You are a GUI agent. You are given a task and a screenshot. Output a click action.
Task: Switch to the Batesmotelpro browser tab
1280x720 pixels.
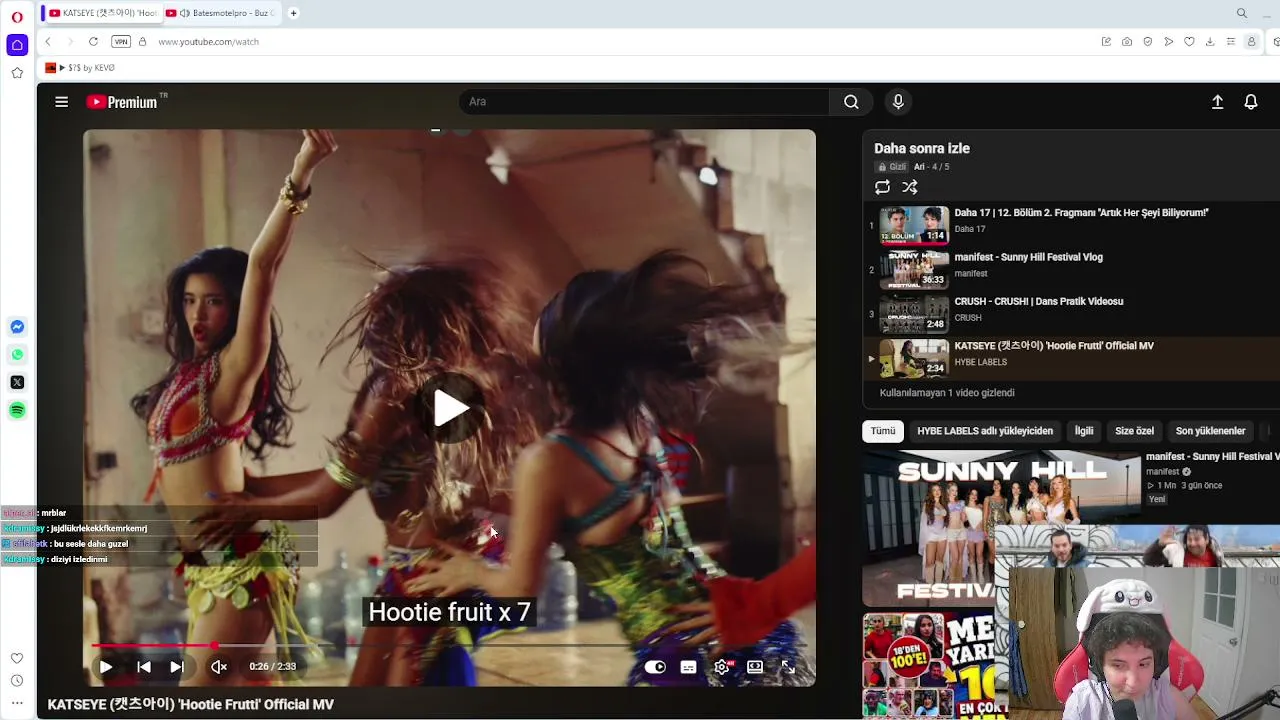[x=223, y=13]
